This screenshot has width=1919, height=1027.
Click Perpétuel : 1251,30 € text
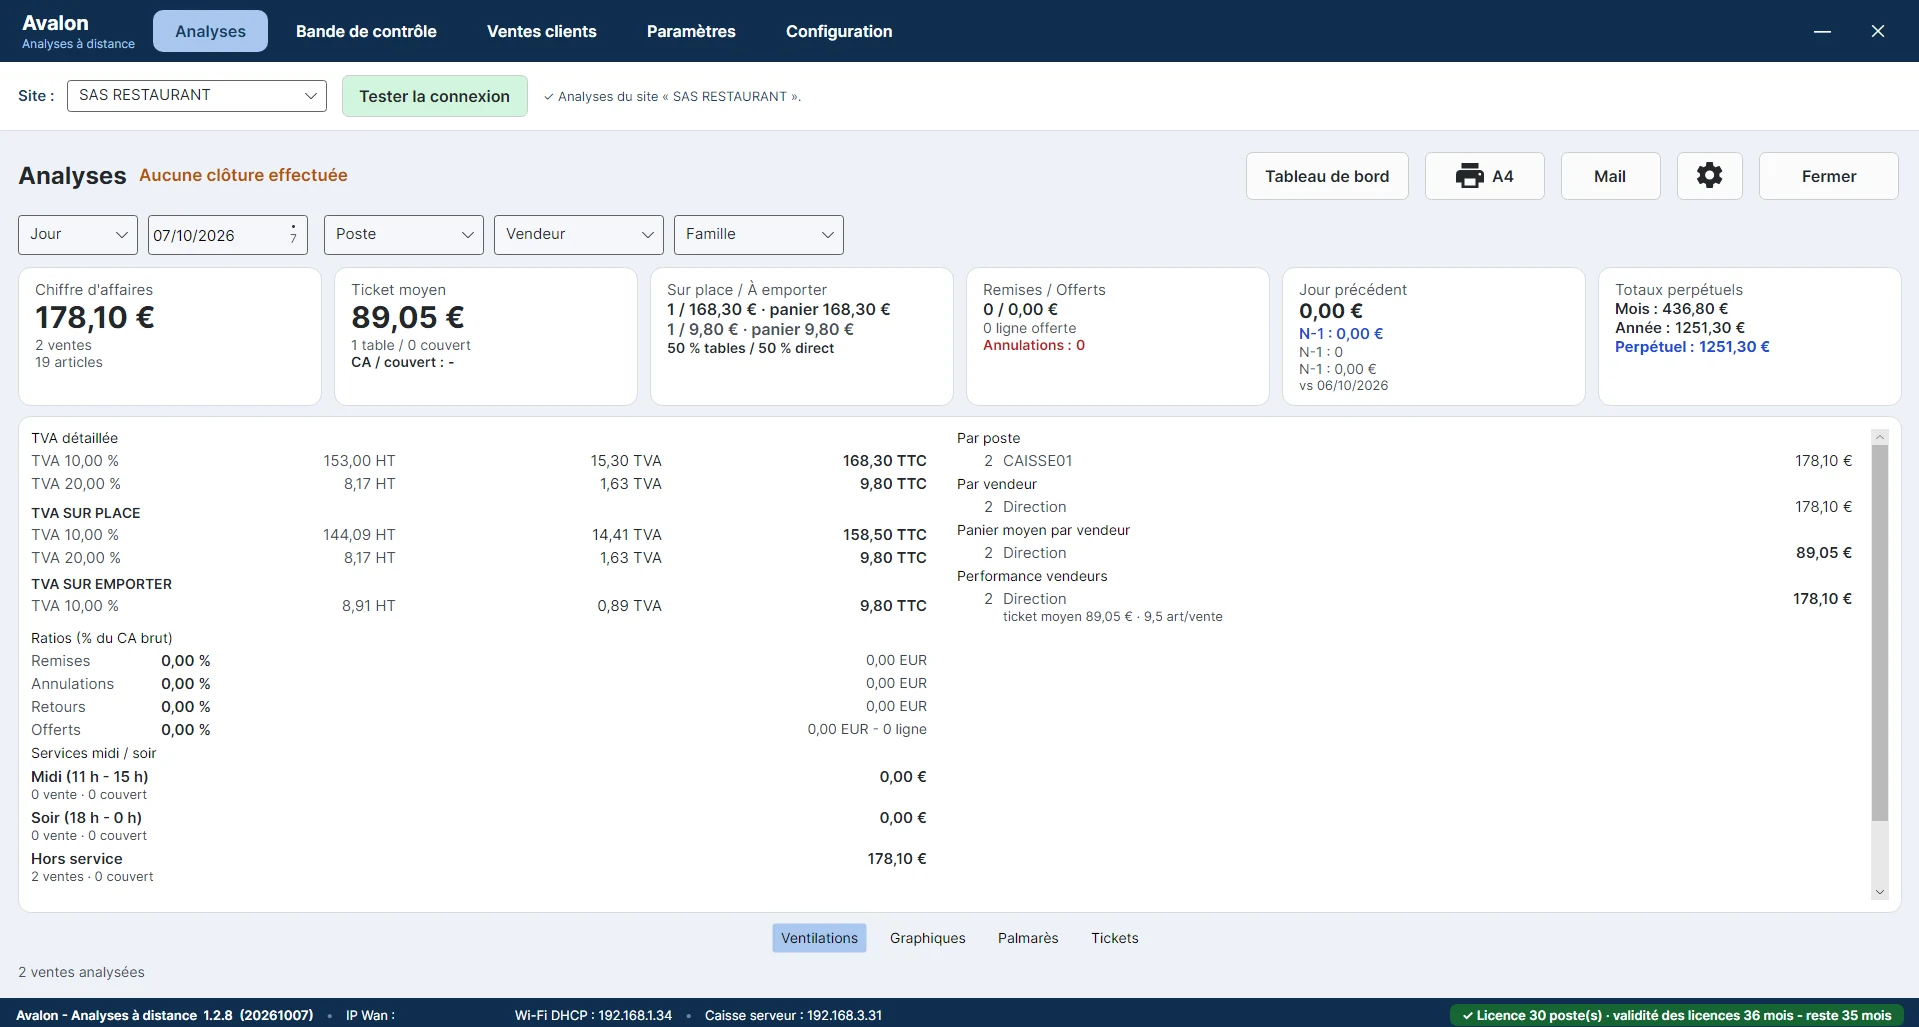(x=1692, y=347)
